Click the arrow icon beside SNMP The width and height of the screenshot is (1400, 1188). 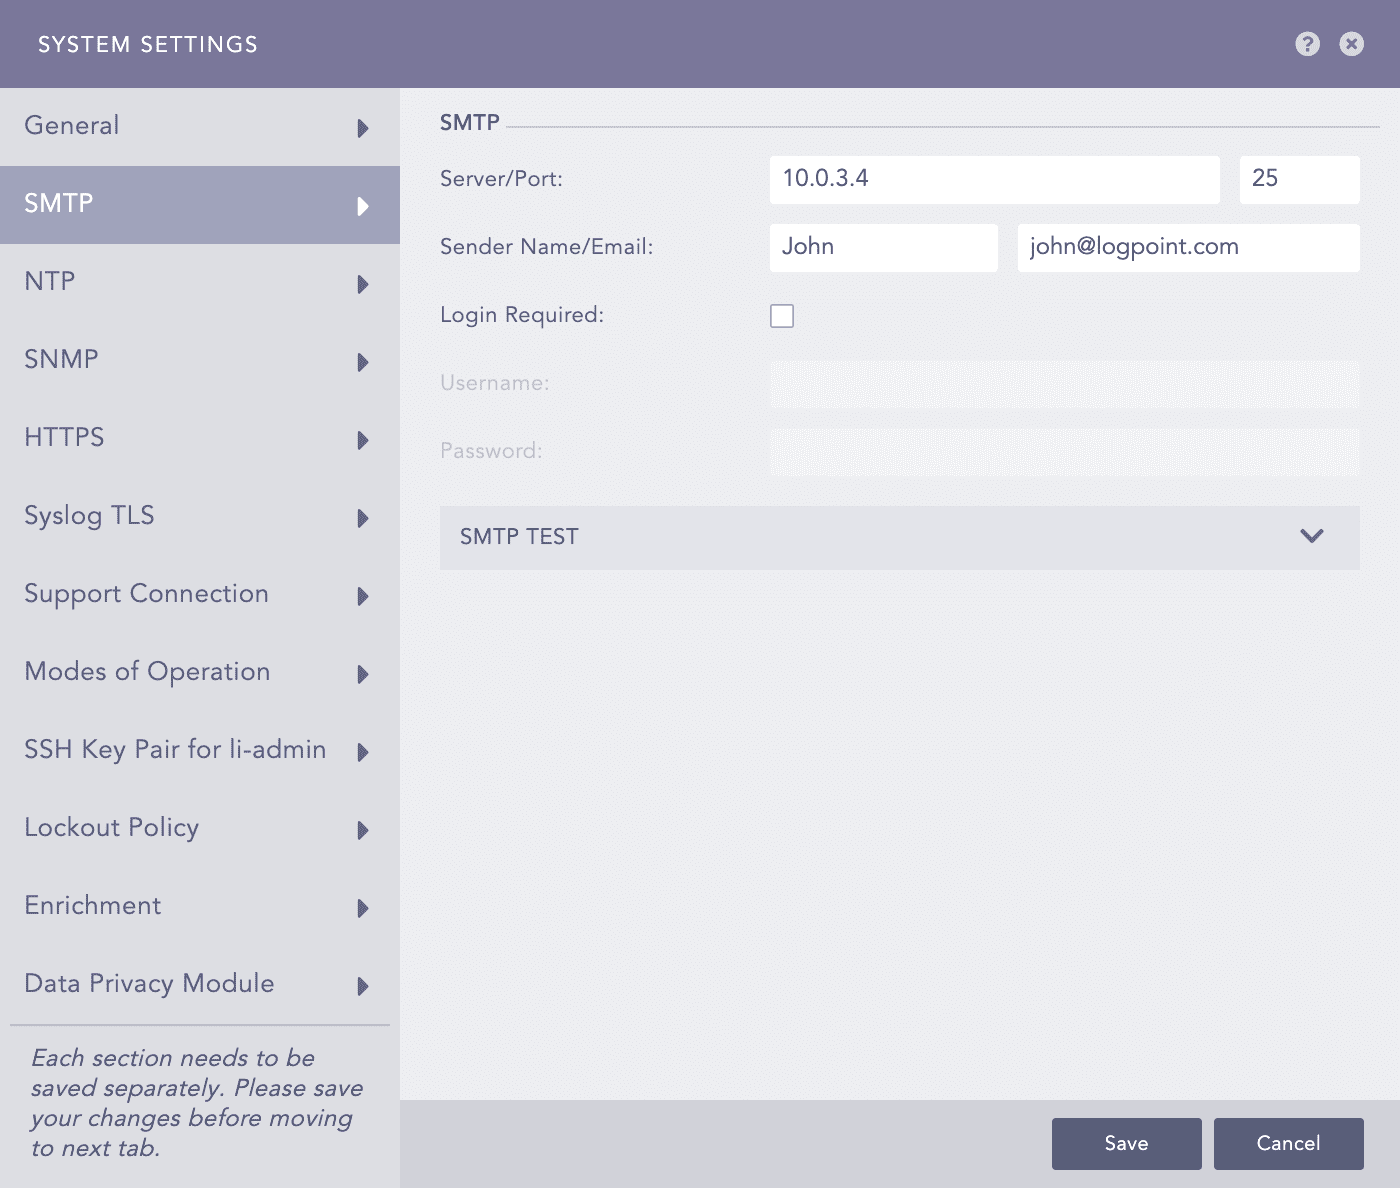click(362, 362)
